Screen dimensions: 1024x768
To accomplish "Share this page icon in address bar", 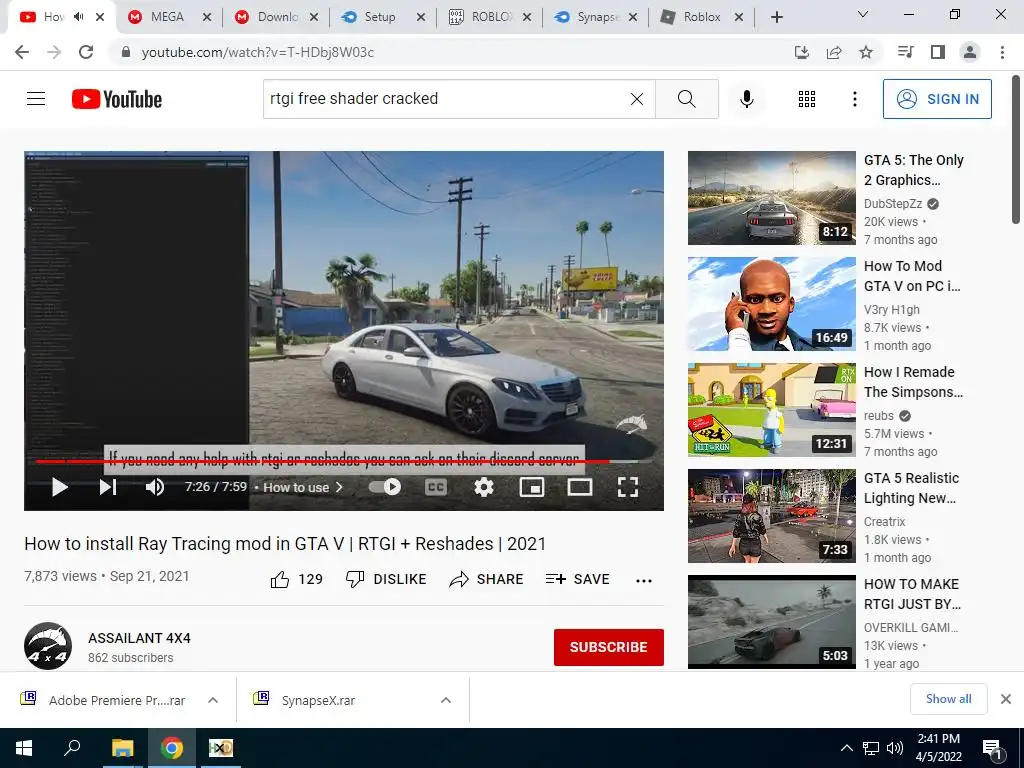I will click(834, 52).
